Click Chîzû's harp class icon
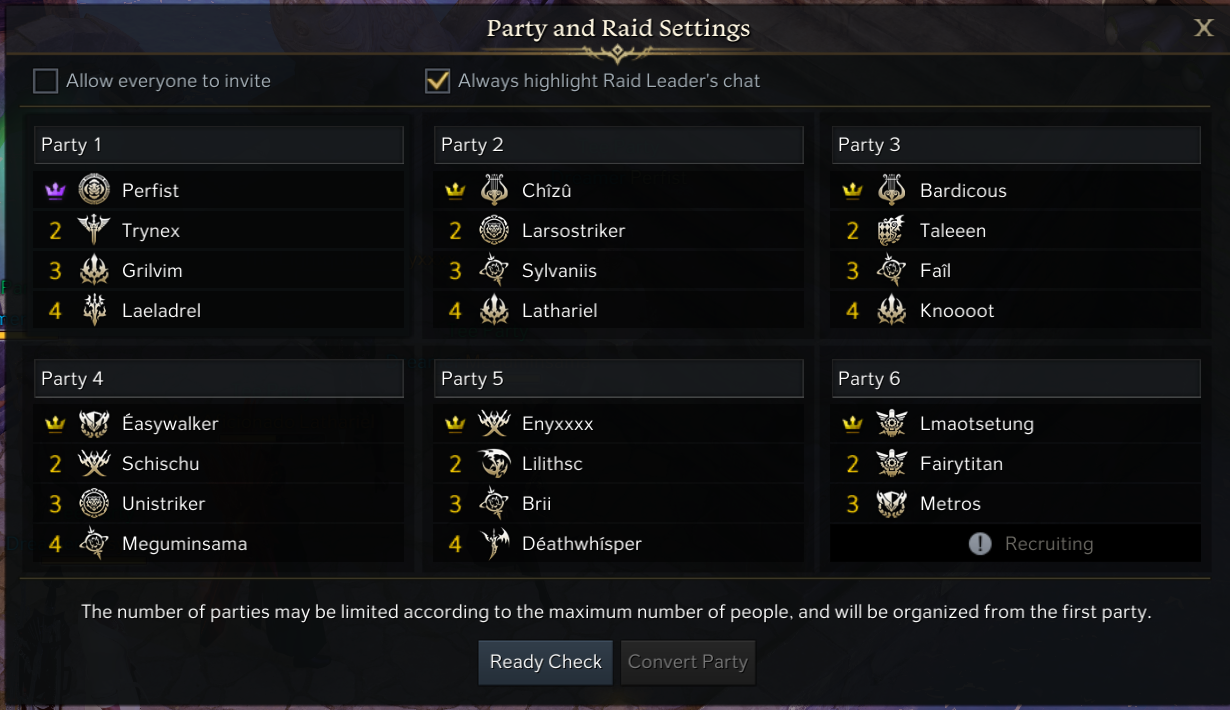 pyautogui.click(x=494, y=190)
